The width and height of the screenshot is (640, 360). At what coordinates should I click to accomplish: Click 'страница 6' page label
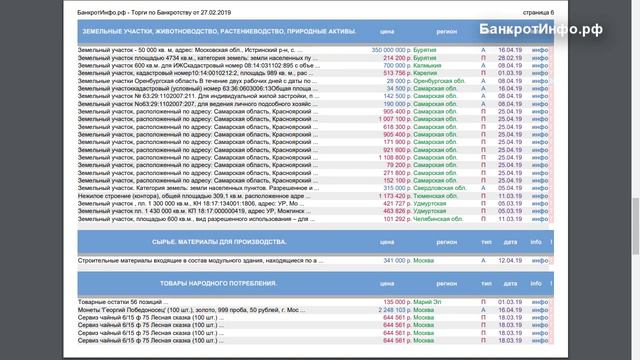click(538, 13)
